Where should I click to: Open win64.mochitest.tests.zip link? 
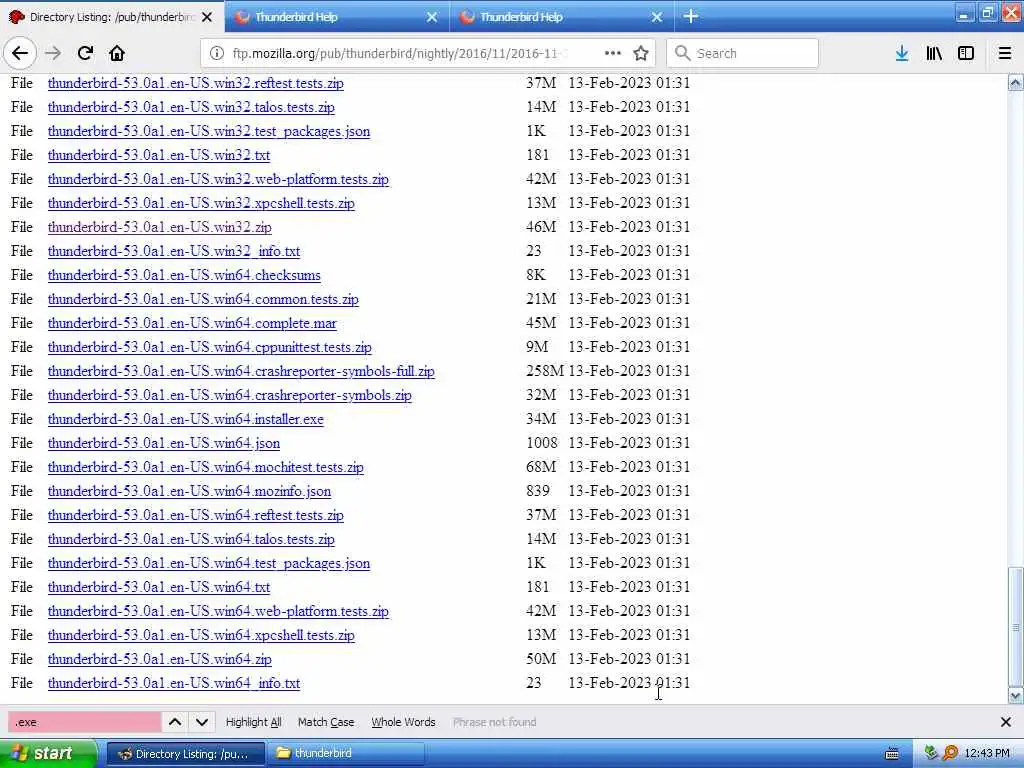point(206,468)
